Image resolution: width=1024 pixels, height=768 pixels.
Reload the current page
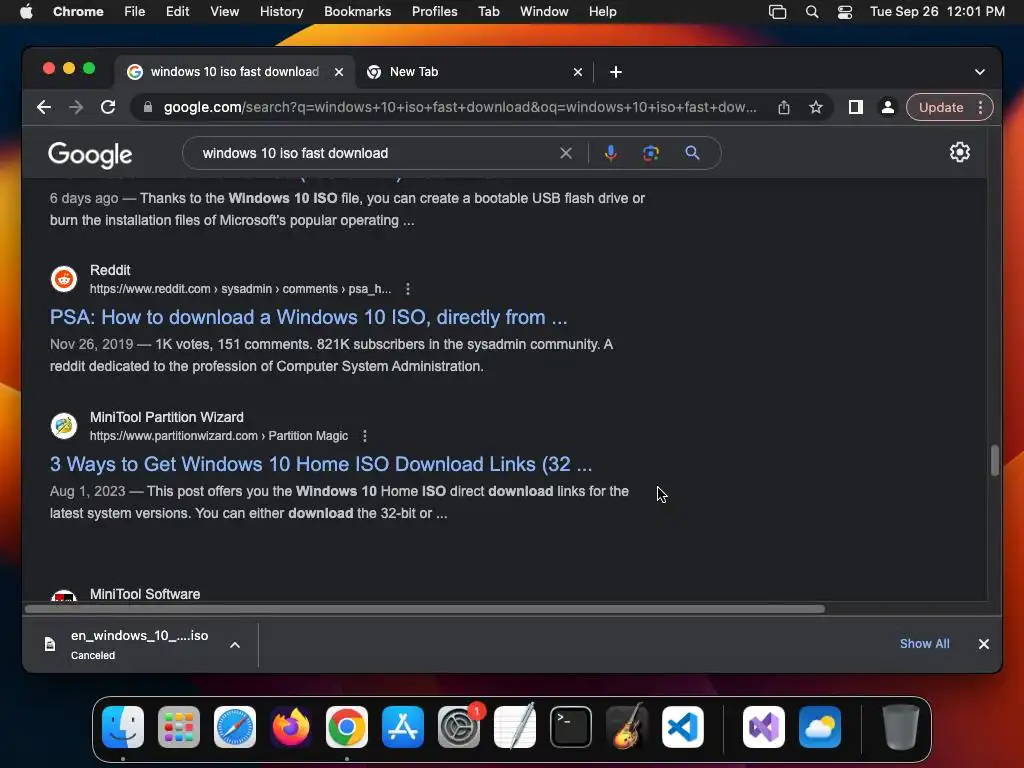108,107
